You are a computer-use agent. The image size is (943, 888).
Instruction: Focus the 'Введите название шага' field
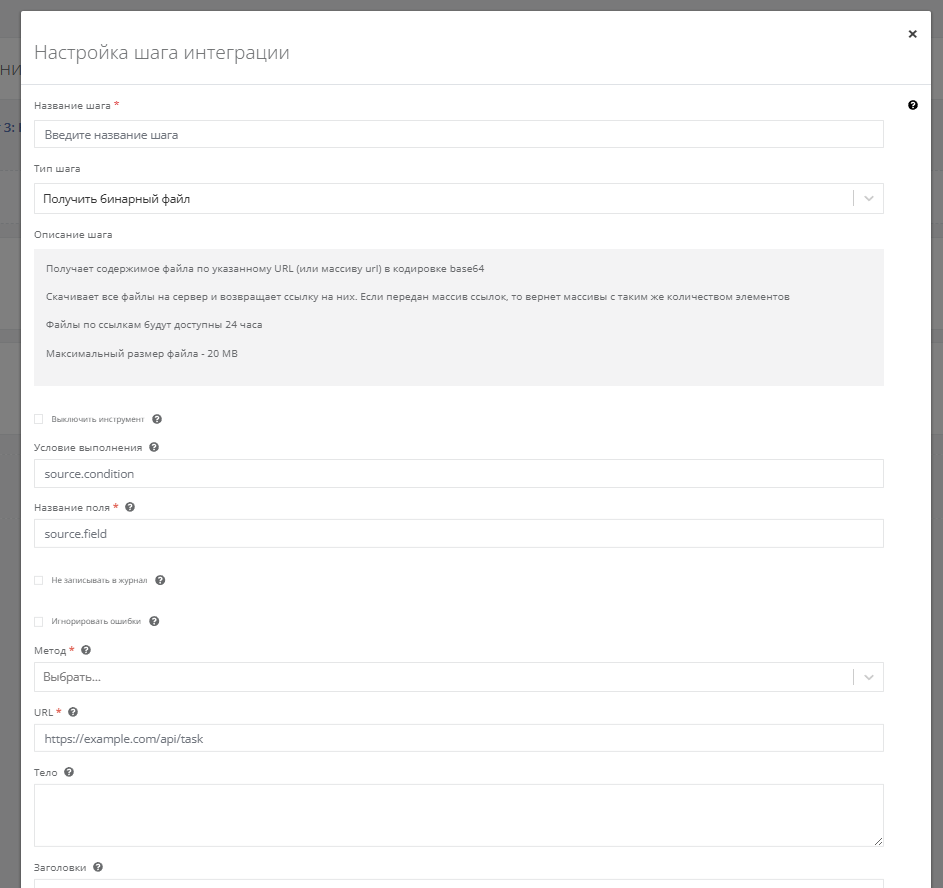[458, 134]
